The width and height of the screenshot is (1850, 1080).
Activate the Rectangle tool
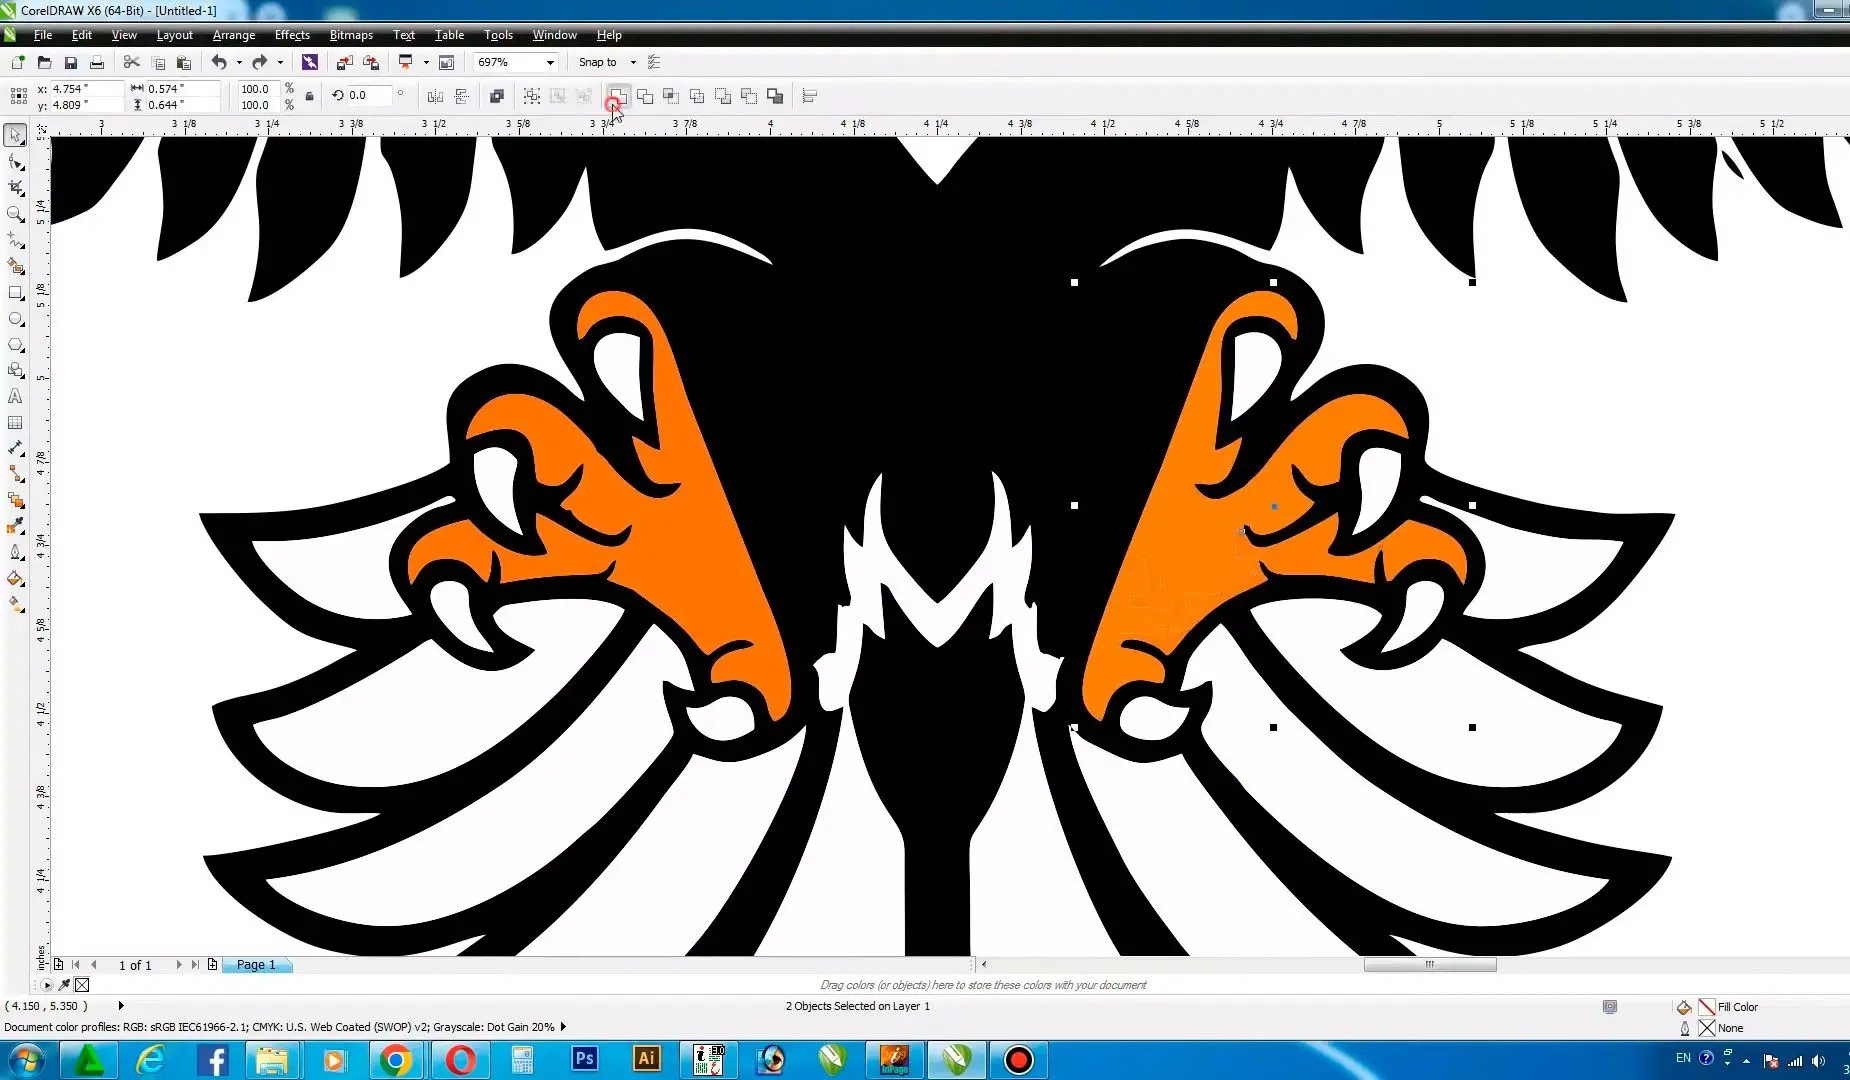pos(15,293)
